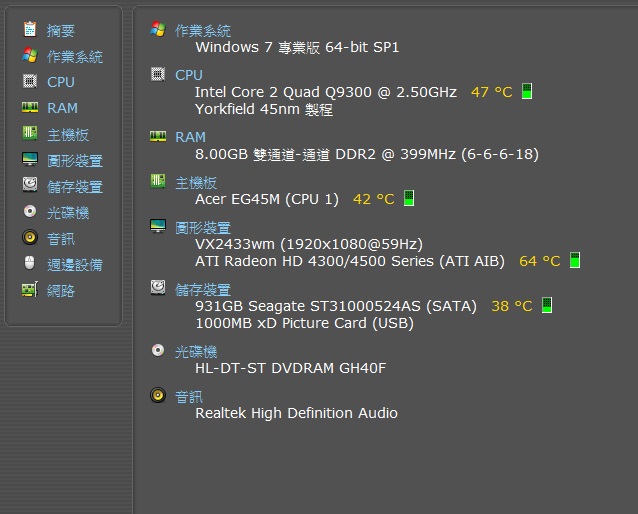The width and height of the screenshot is (638, 514).
Task: Open the 網路 section in sidebar
Action: [61, 291]
